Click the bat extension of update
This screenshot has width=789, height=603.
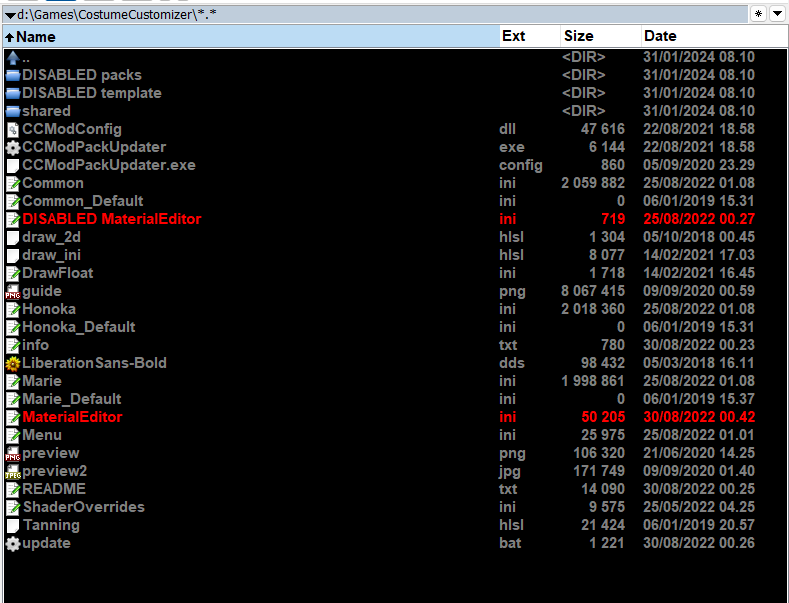tap(510, 543)
